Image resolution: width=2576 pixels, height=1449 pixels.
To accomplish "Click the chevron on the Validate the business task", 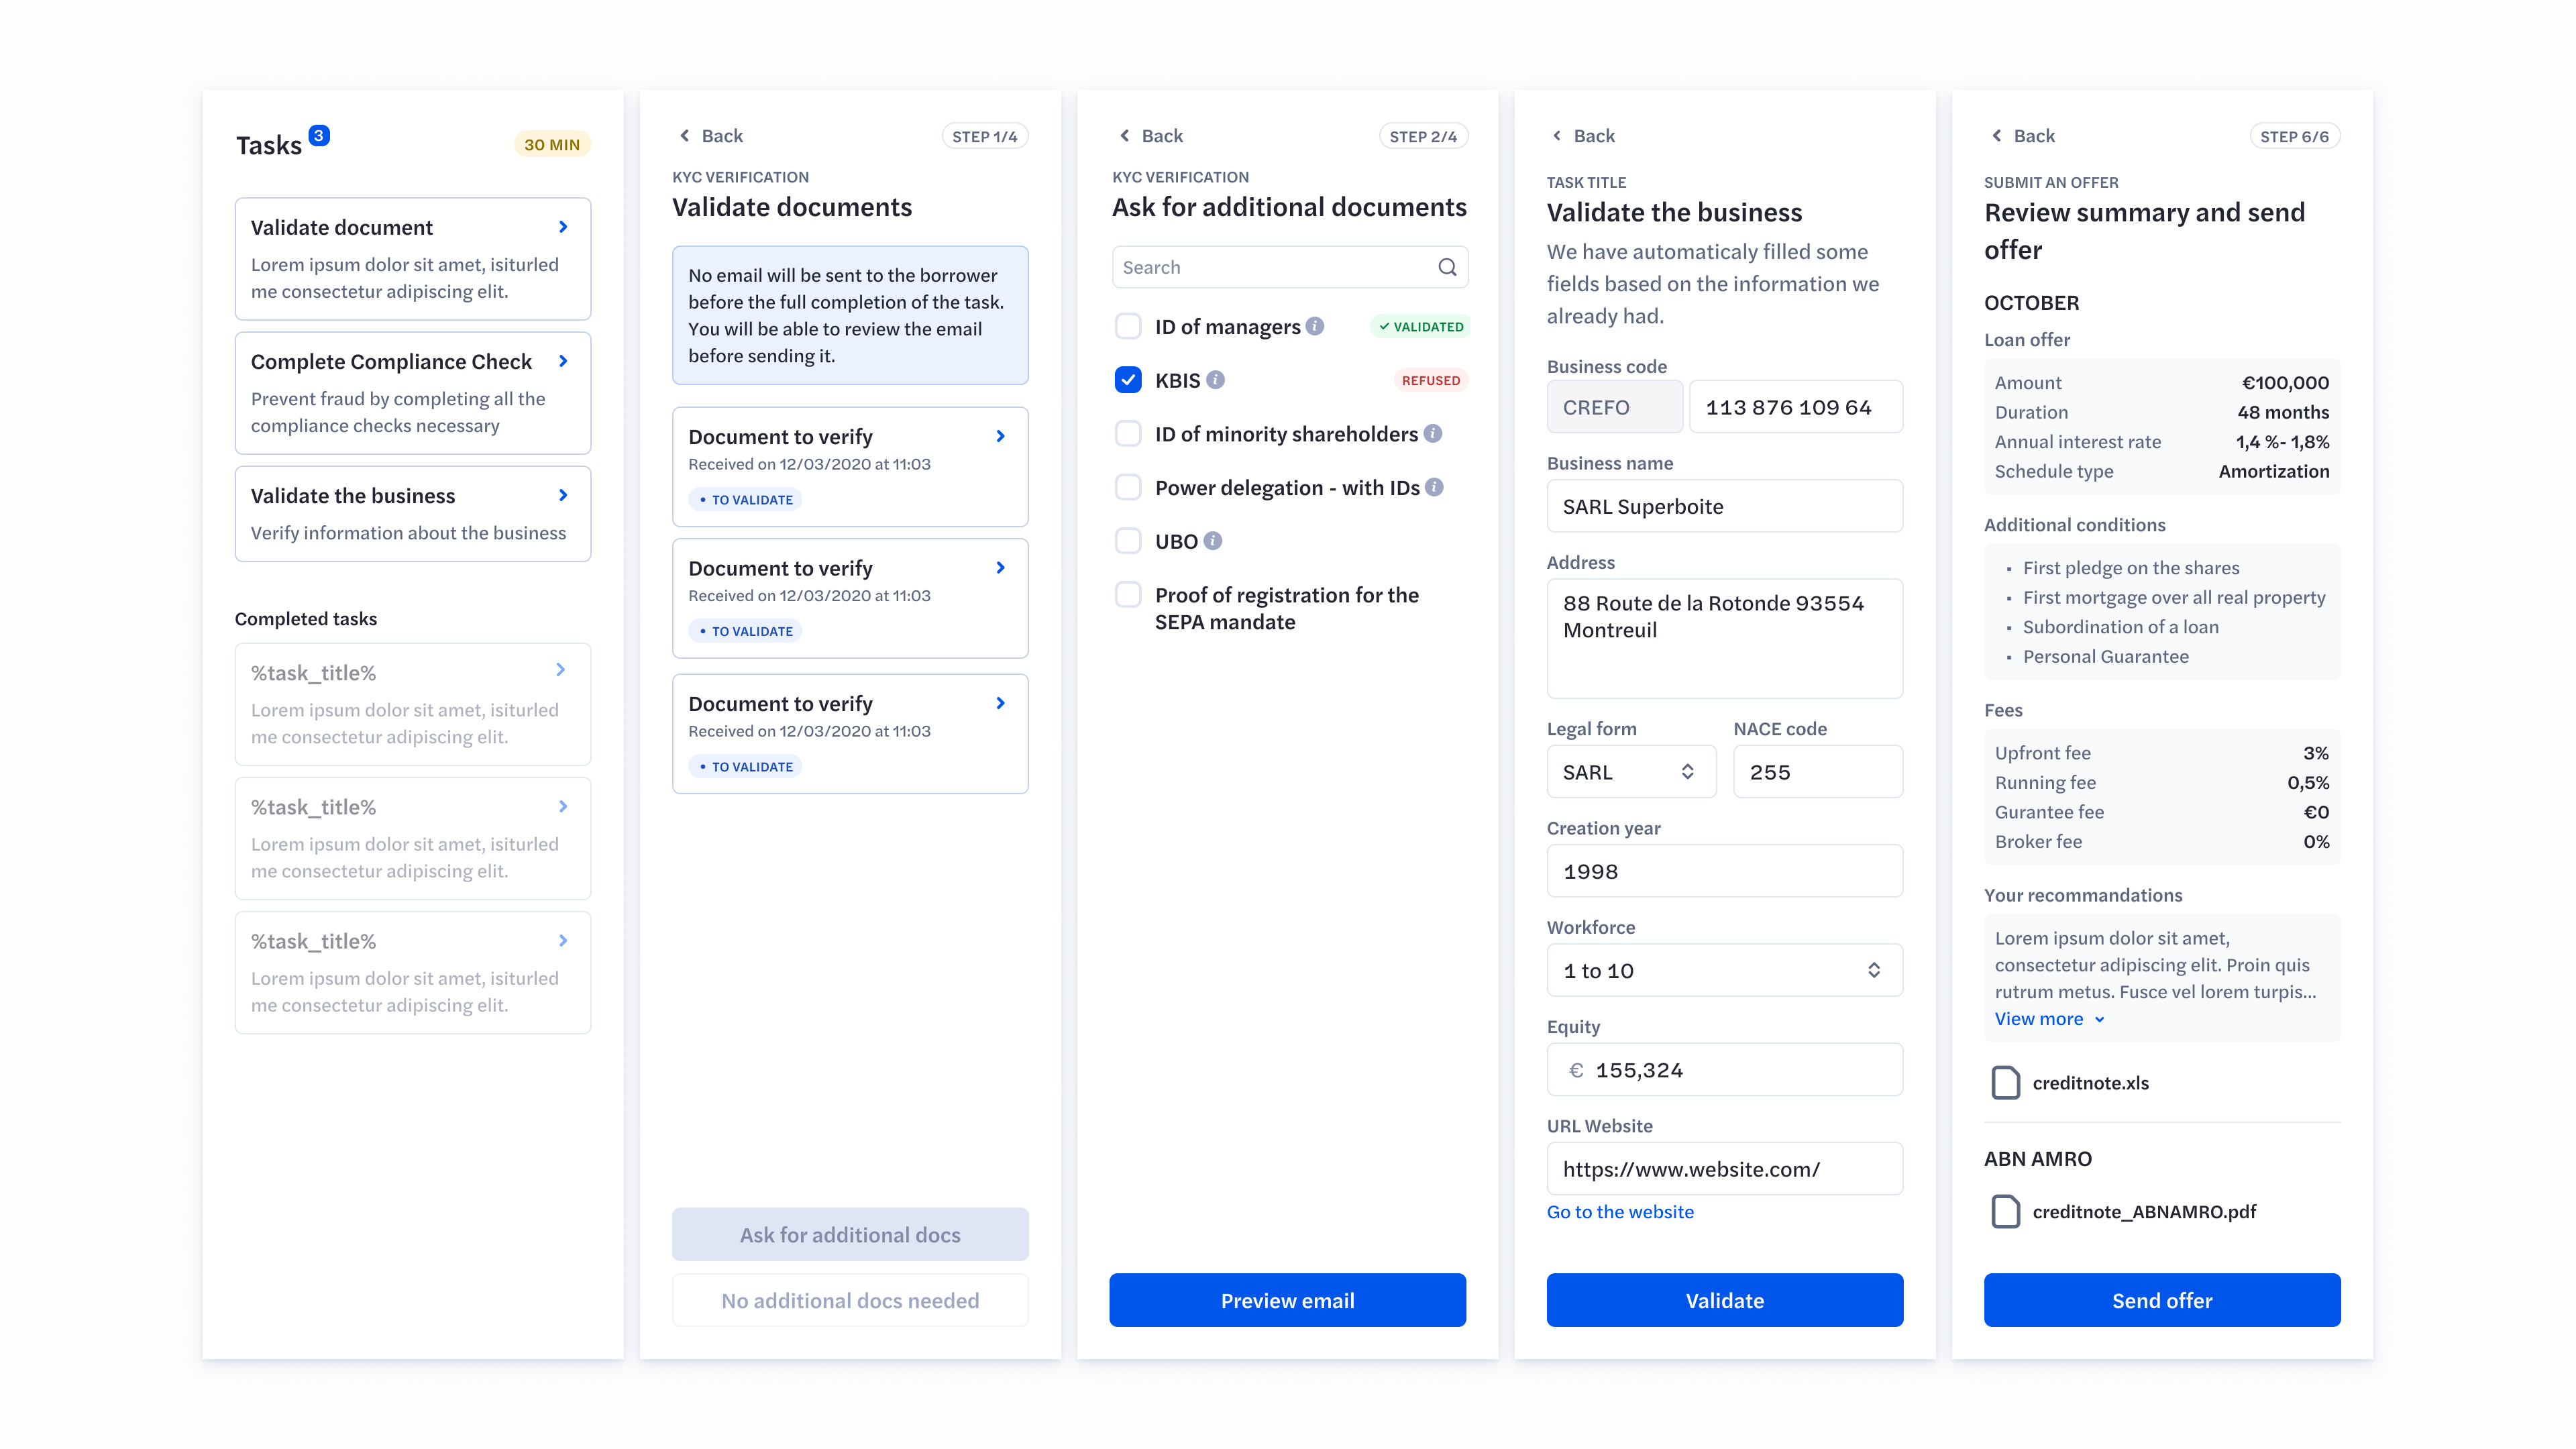I will [562, 495].
